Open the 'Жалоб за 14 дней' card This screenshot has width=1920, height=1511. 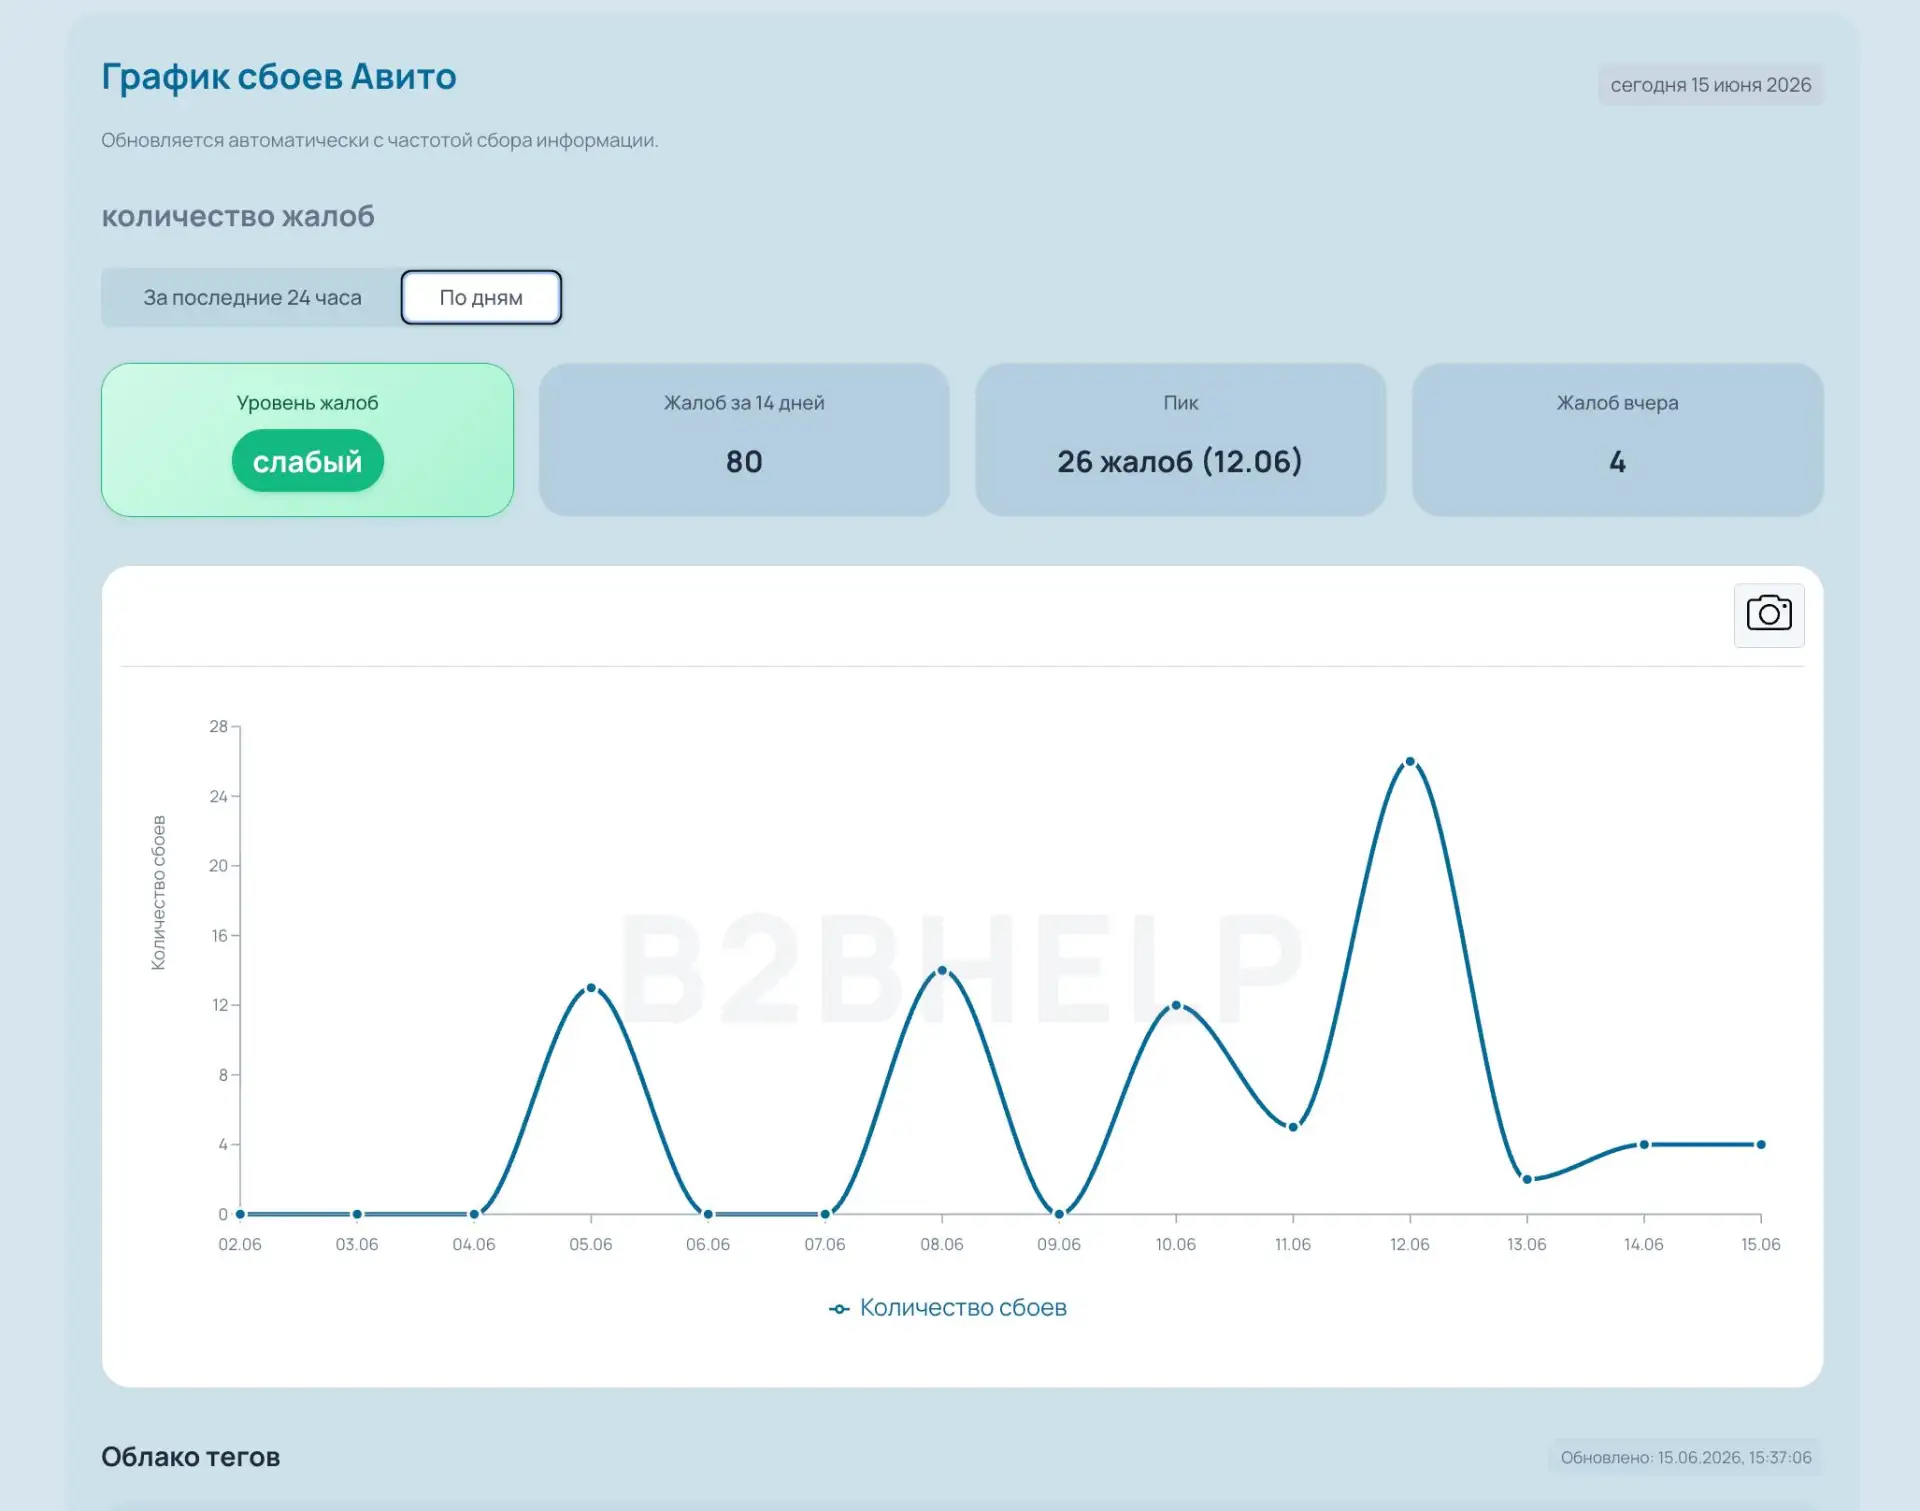pyautogui.click(x=744, y=440)
